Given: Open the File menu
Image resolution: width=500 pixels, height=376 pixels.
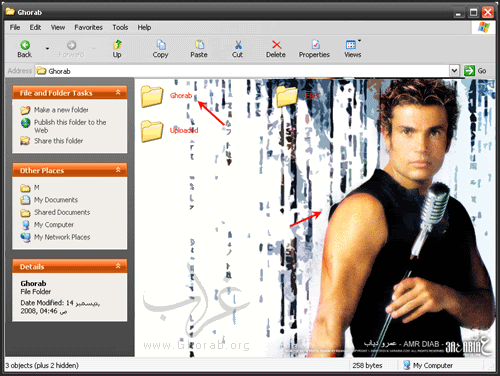Looking at the screenshot, I should (15, 27).
